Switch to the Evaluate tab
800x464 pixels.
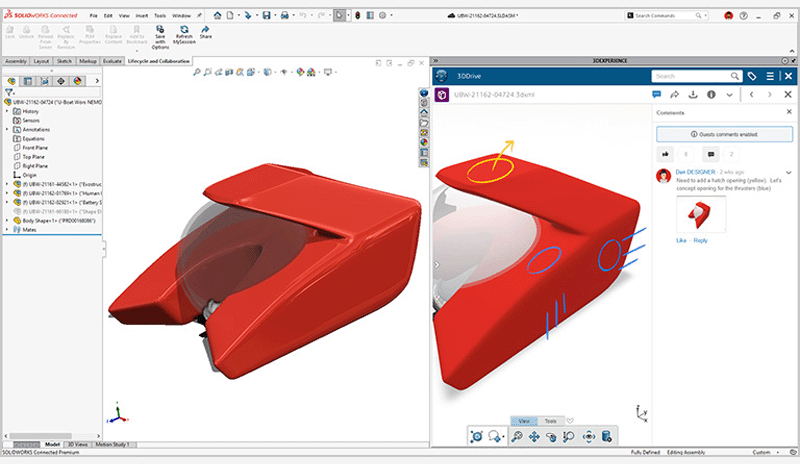click(x=112, y=61)
